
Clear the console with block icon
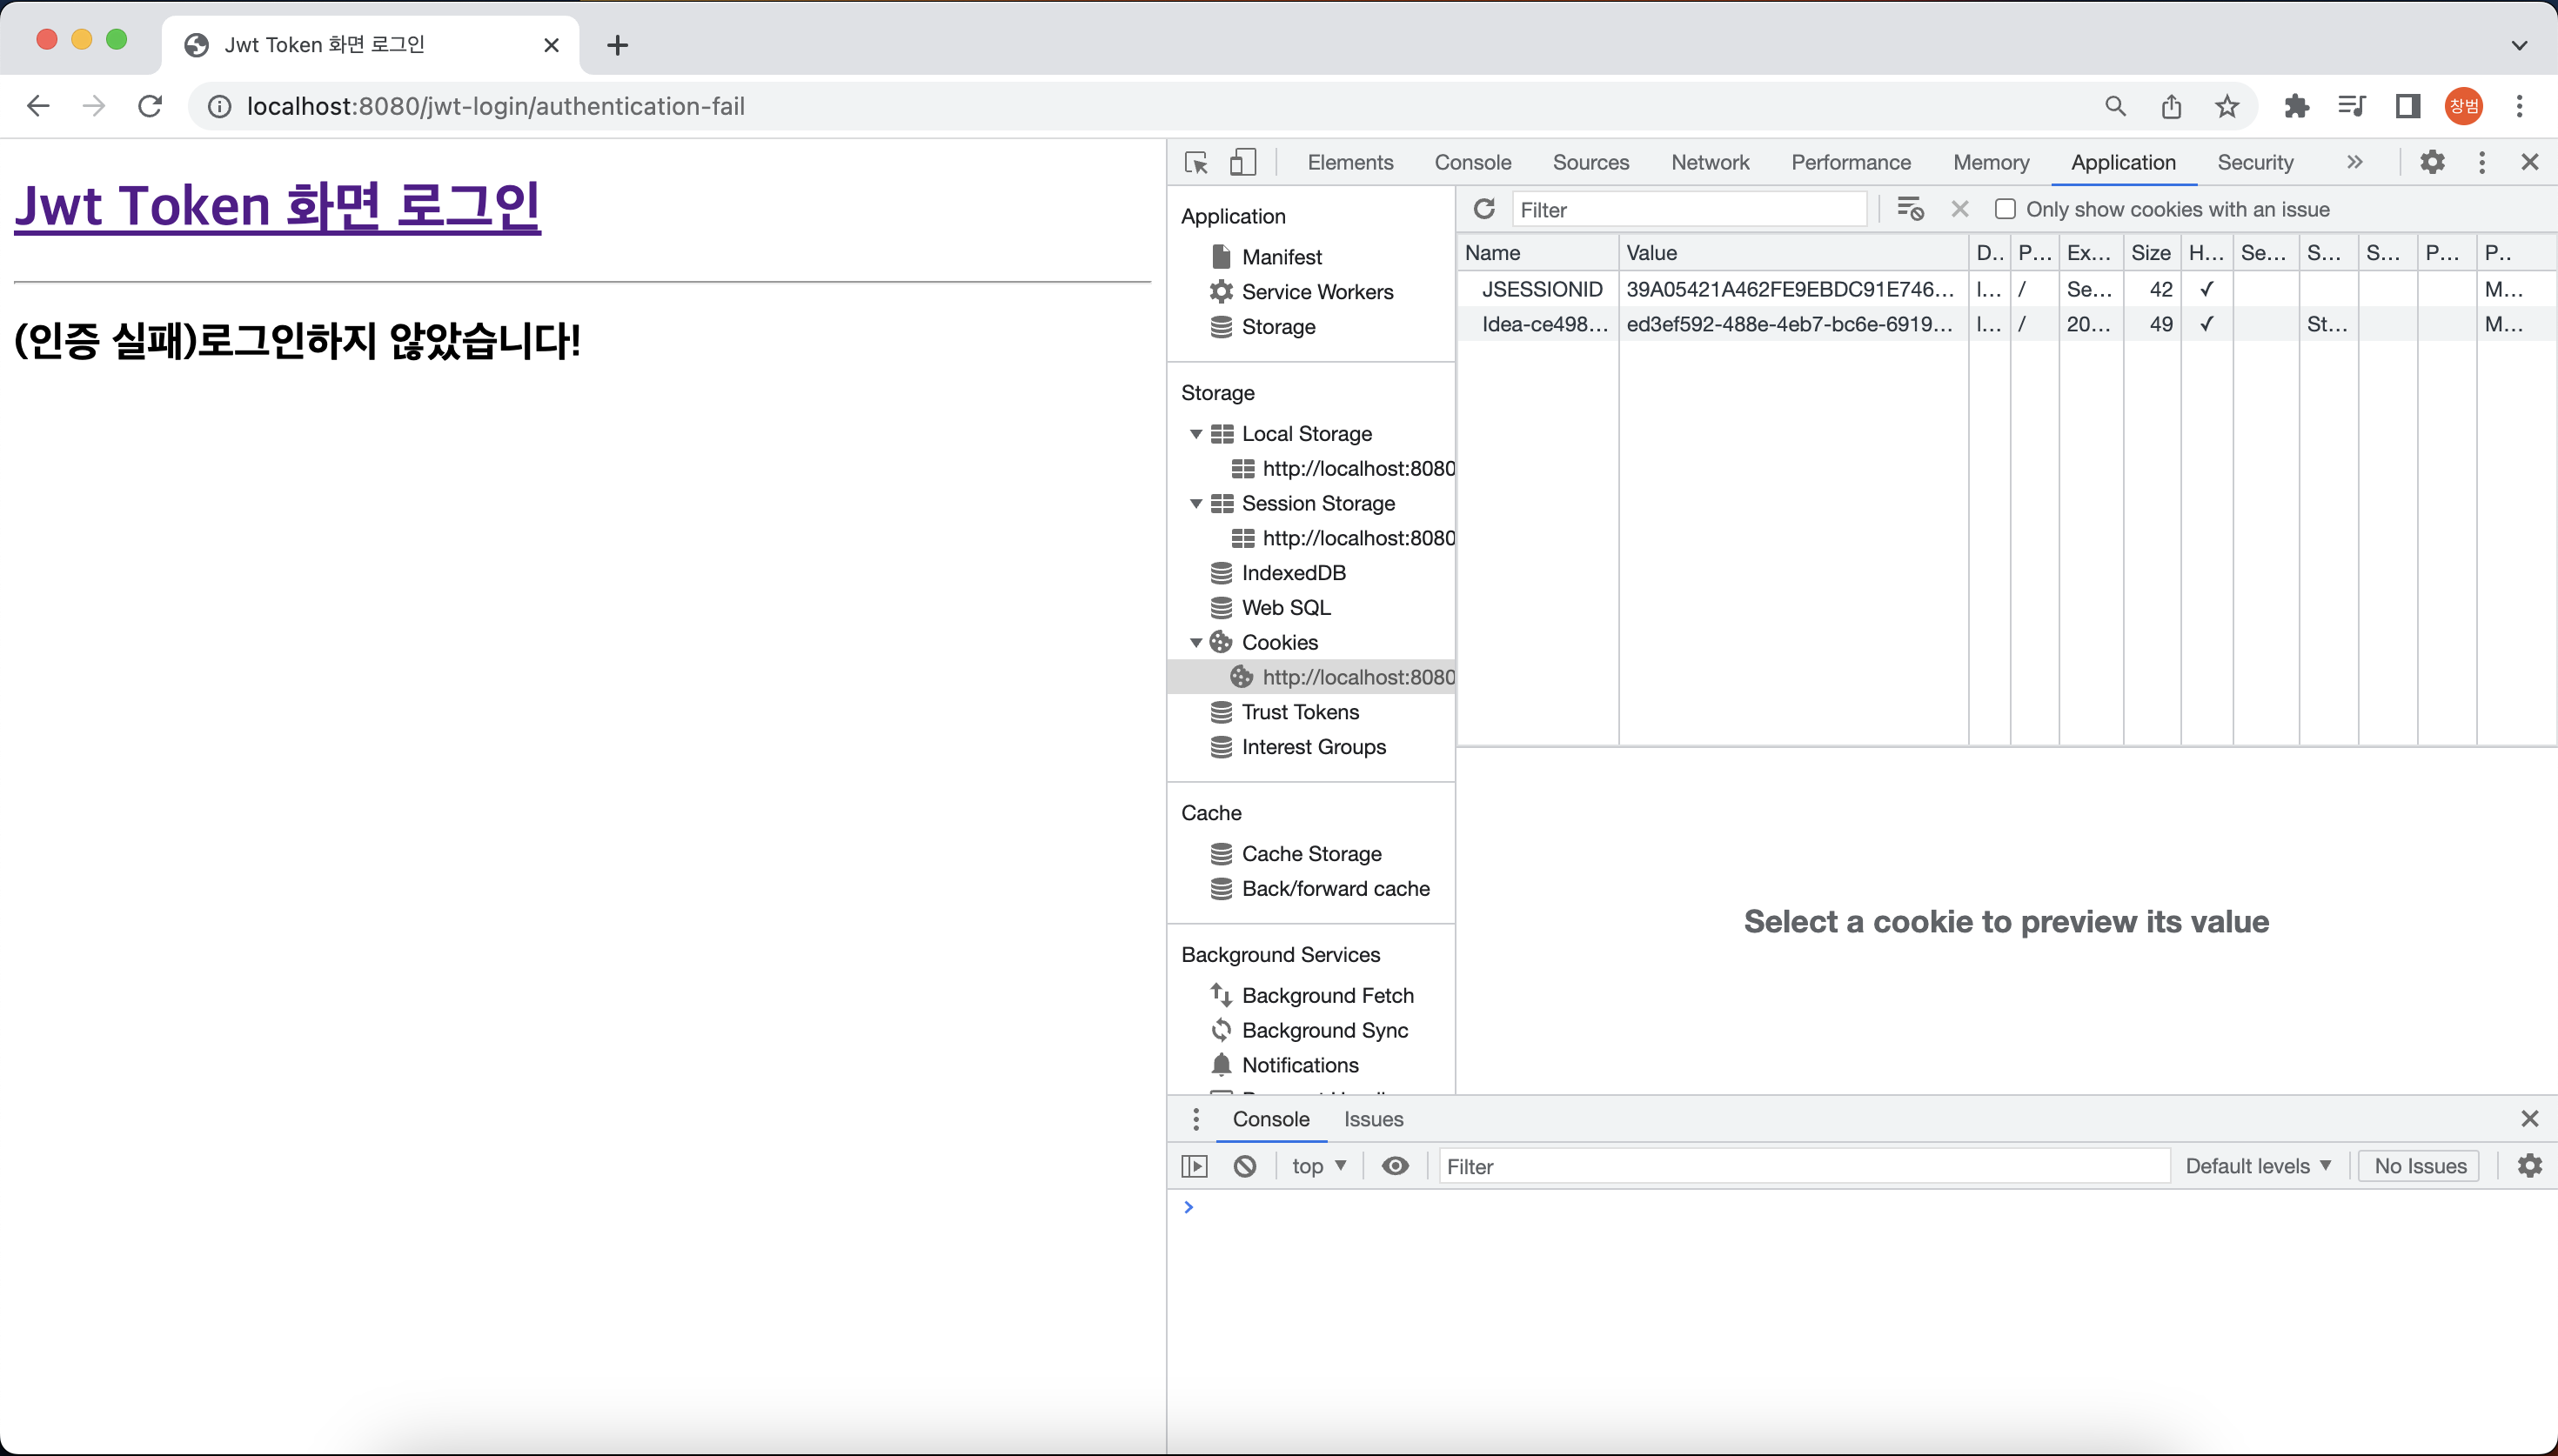point(1244,1166)
